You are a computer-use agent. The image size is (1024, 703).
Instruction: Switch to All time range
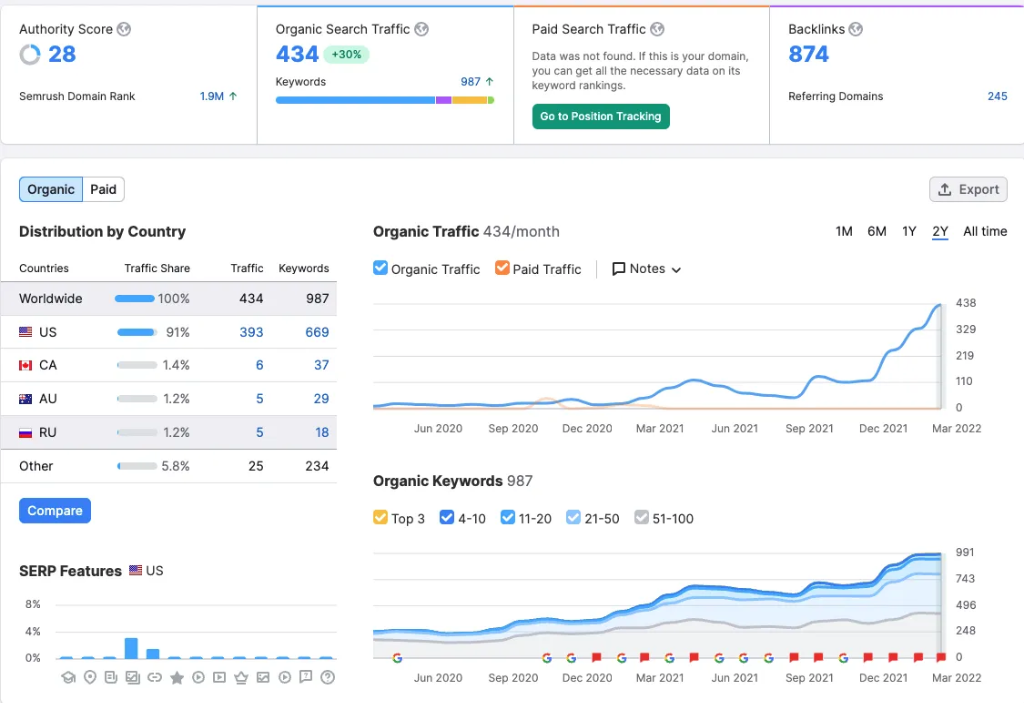(985, 232)
